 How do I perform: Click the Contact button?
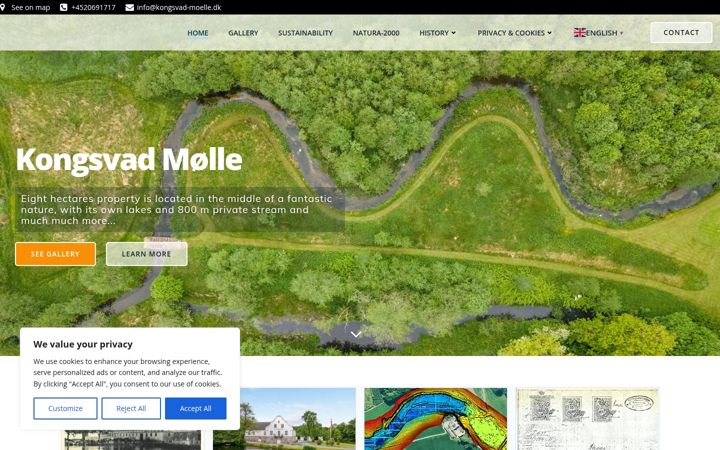(681, 33)
